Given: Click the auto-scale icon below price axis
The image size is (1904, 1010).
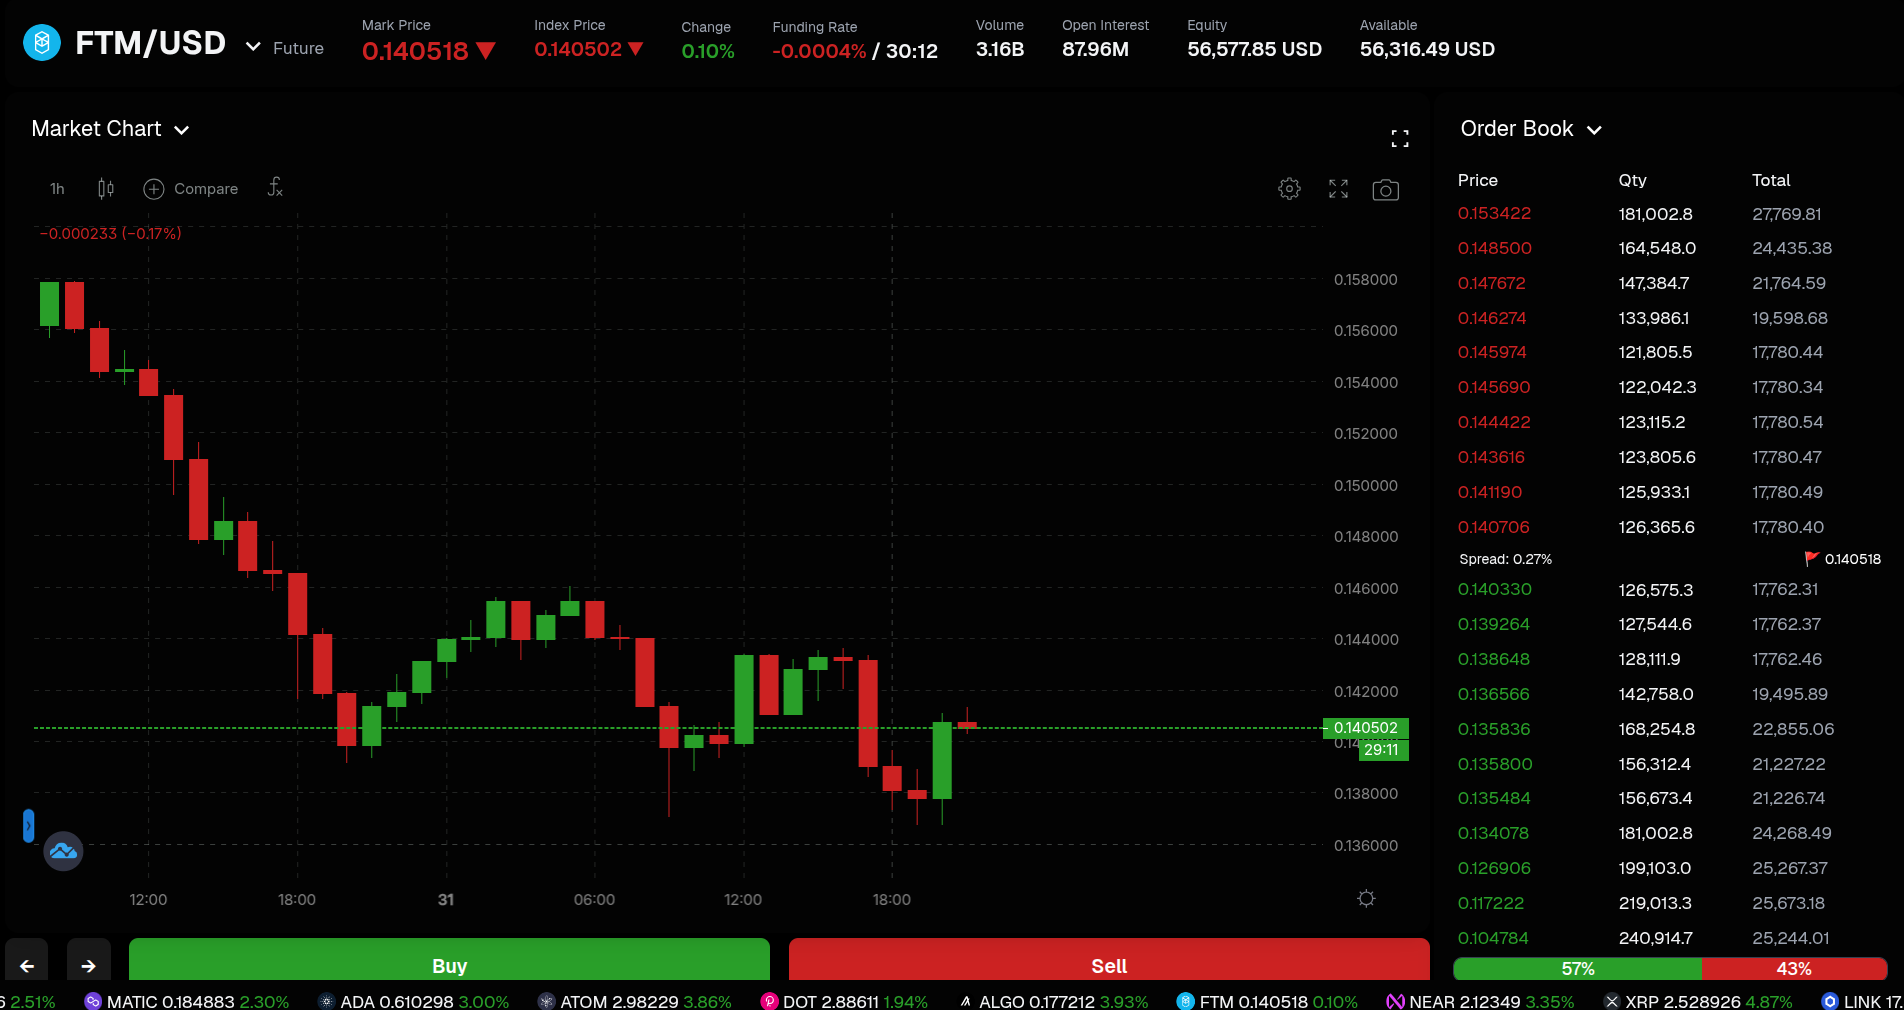Looking at the screenshot, I should point(1366,899).
